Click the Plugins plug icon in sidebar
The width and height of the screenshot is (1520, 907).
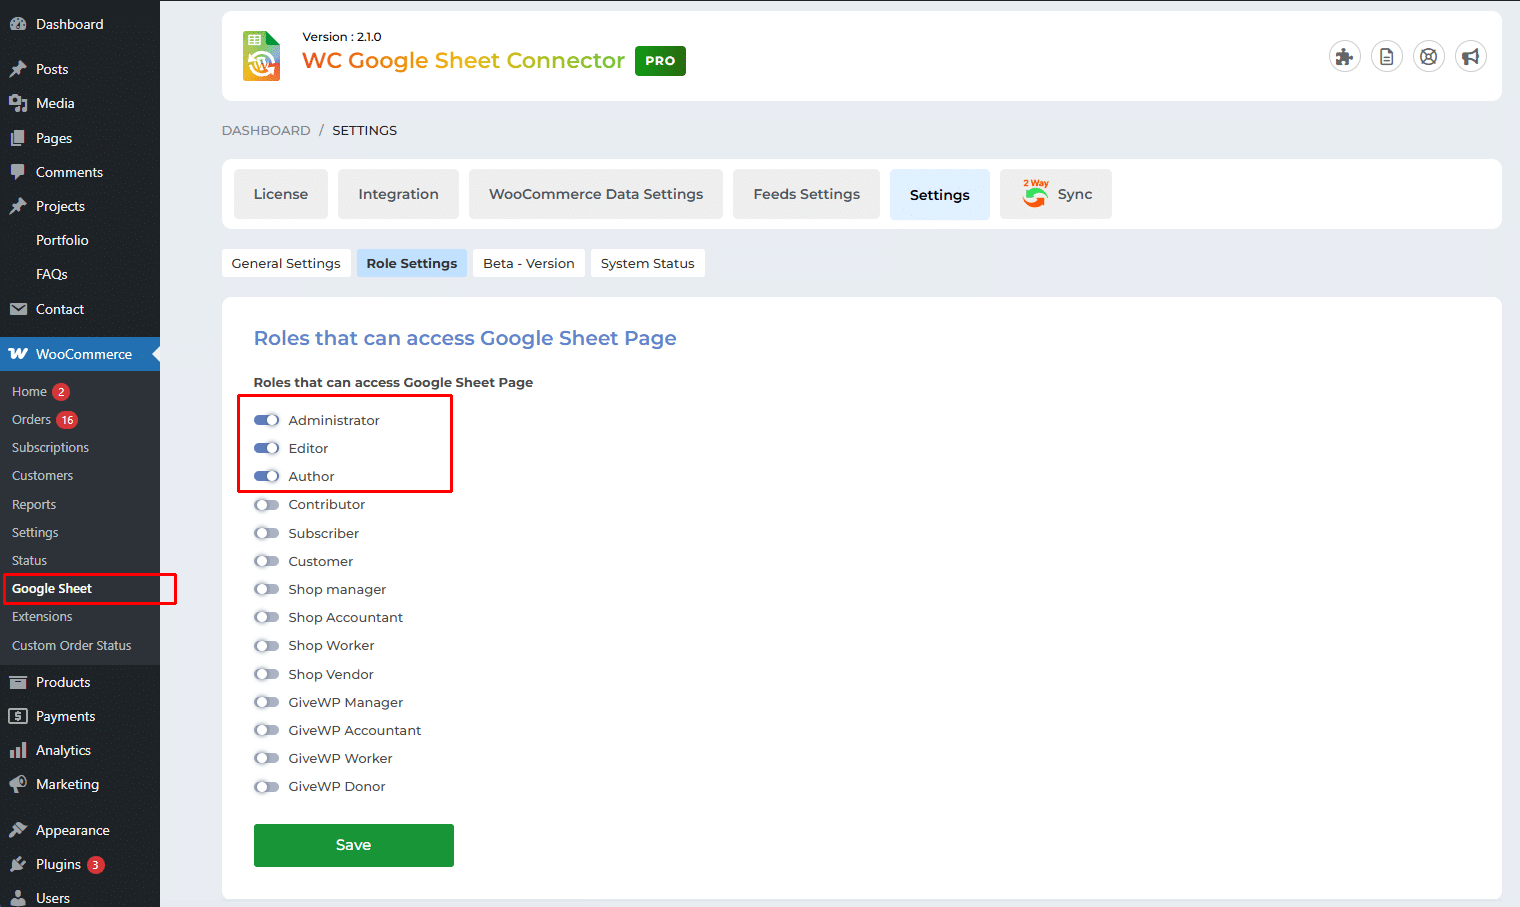[18, 864]
